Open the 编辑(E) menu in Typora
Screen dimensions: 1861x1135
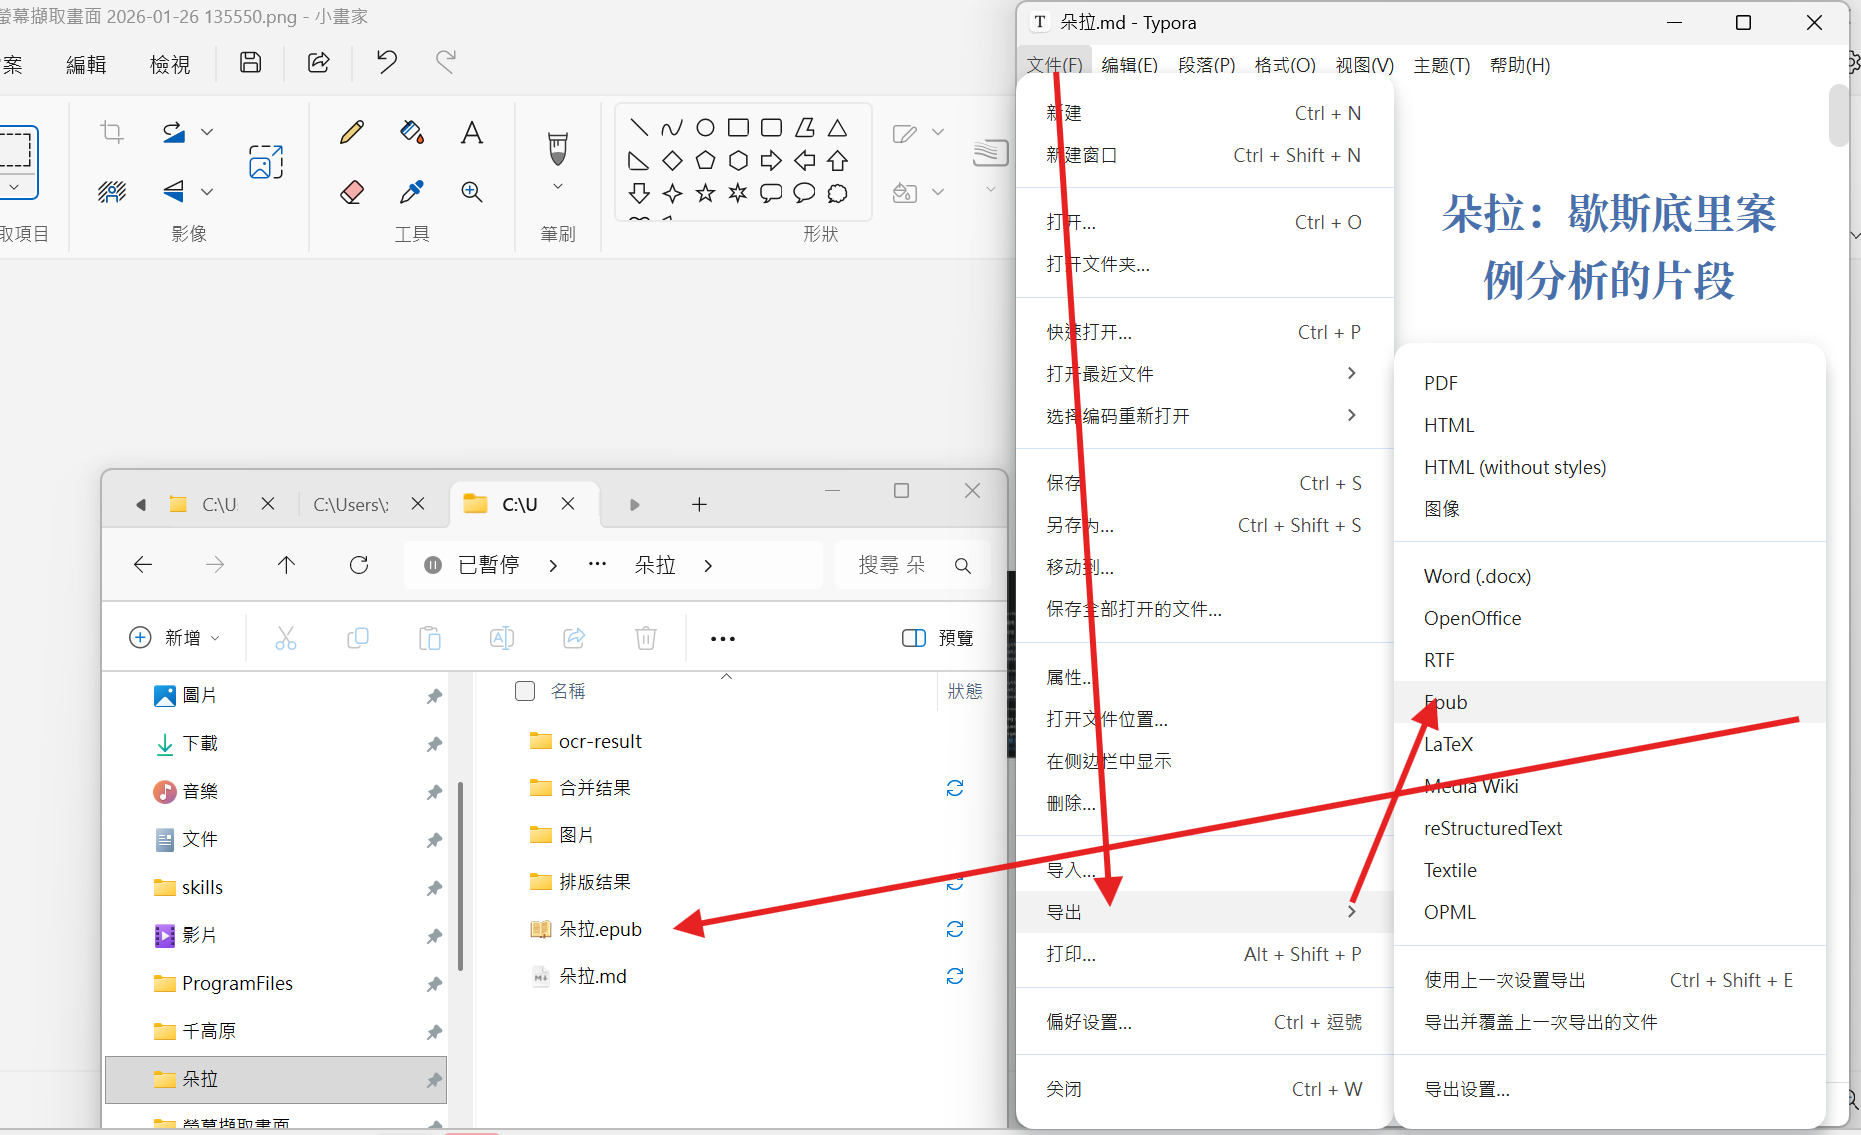coord(1130,65)
